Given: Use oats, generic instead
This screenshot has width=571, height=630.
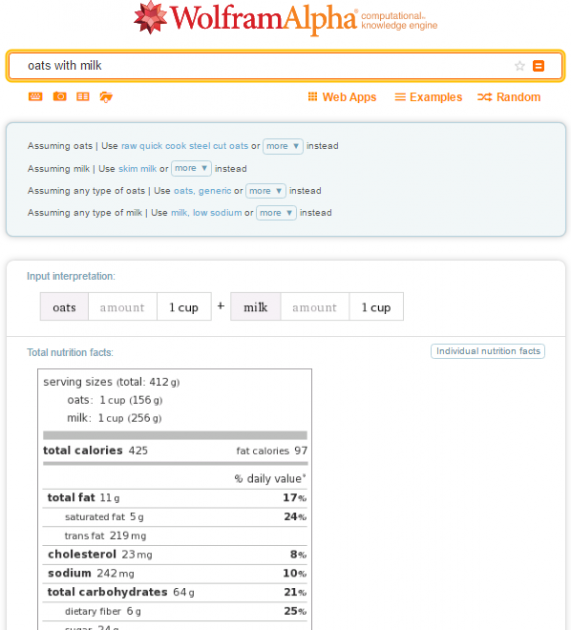Looking at the screenshot, I should 202,191.
